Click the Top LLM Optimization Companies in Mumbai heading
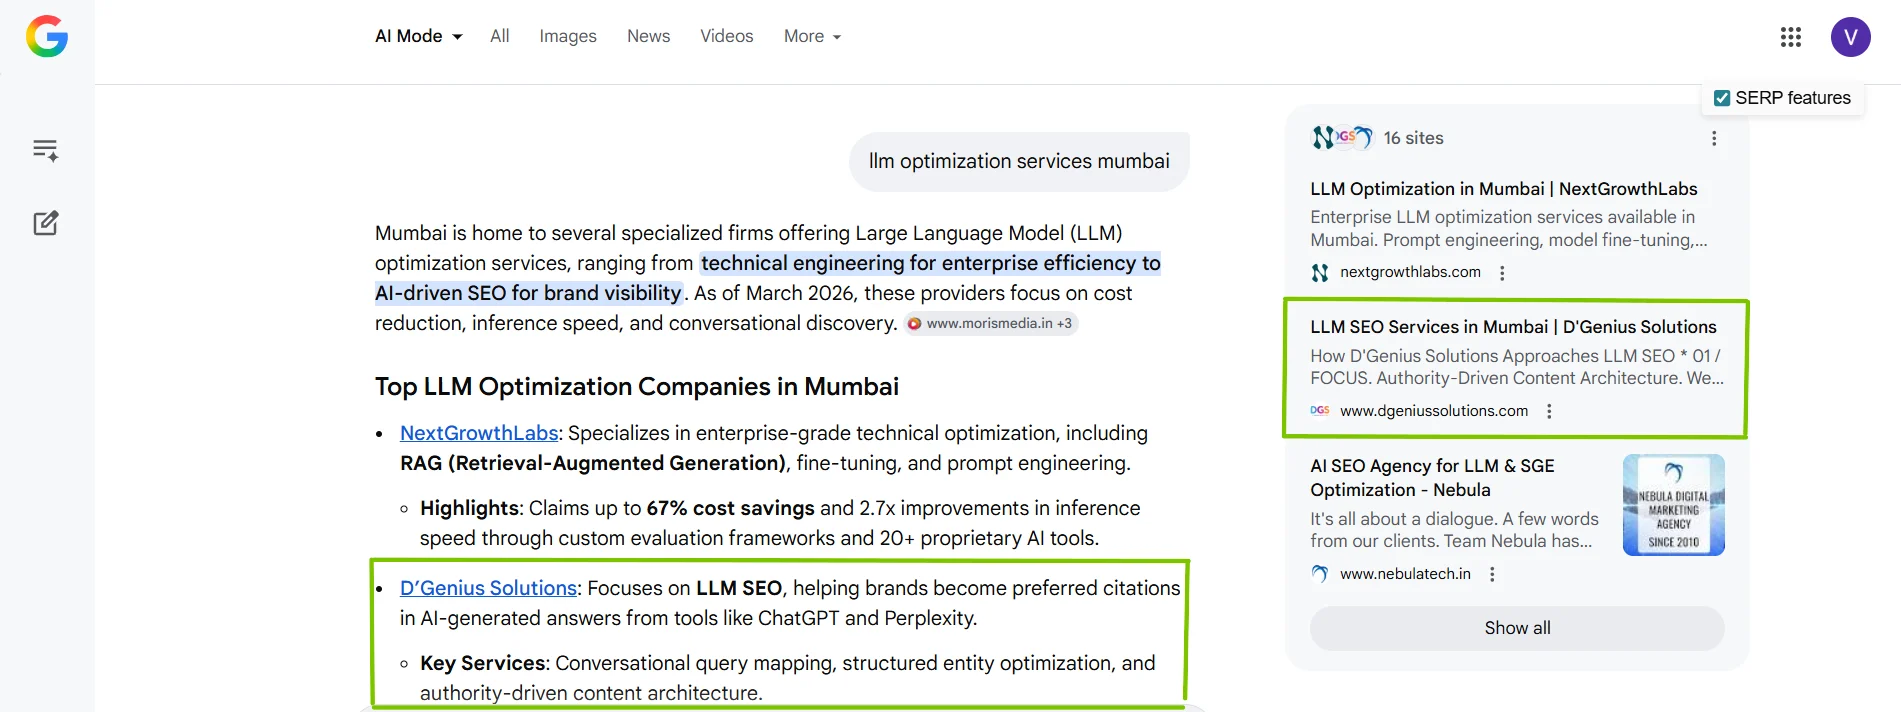This screenshot has height=712, width=1901. (637, 387)
